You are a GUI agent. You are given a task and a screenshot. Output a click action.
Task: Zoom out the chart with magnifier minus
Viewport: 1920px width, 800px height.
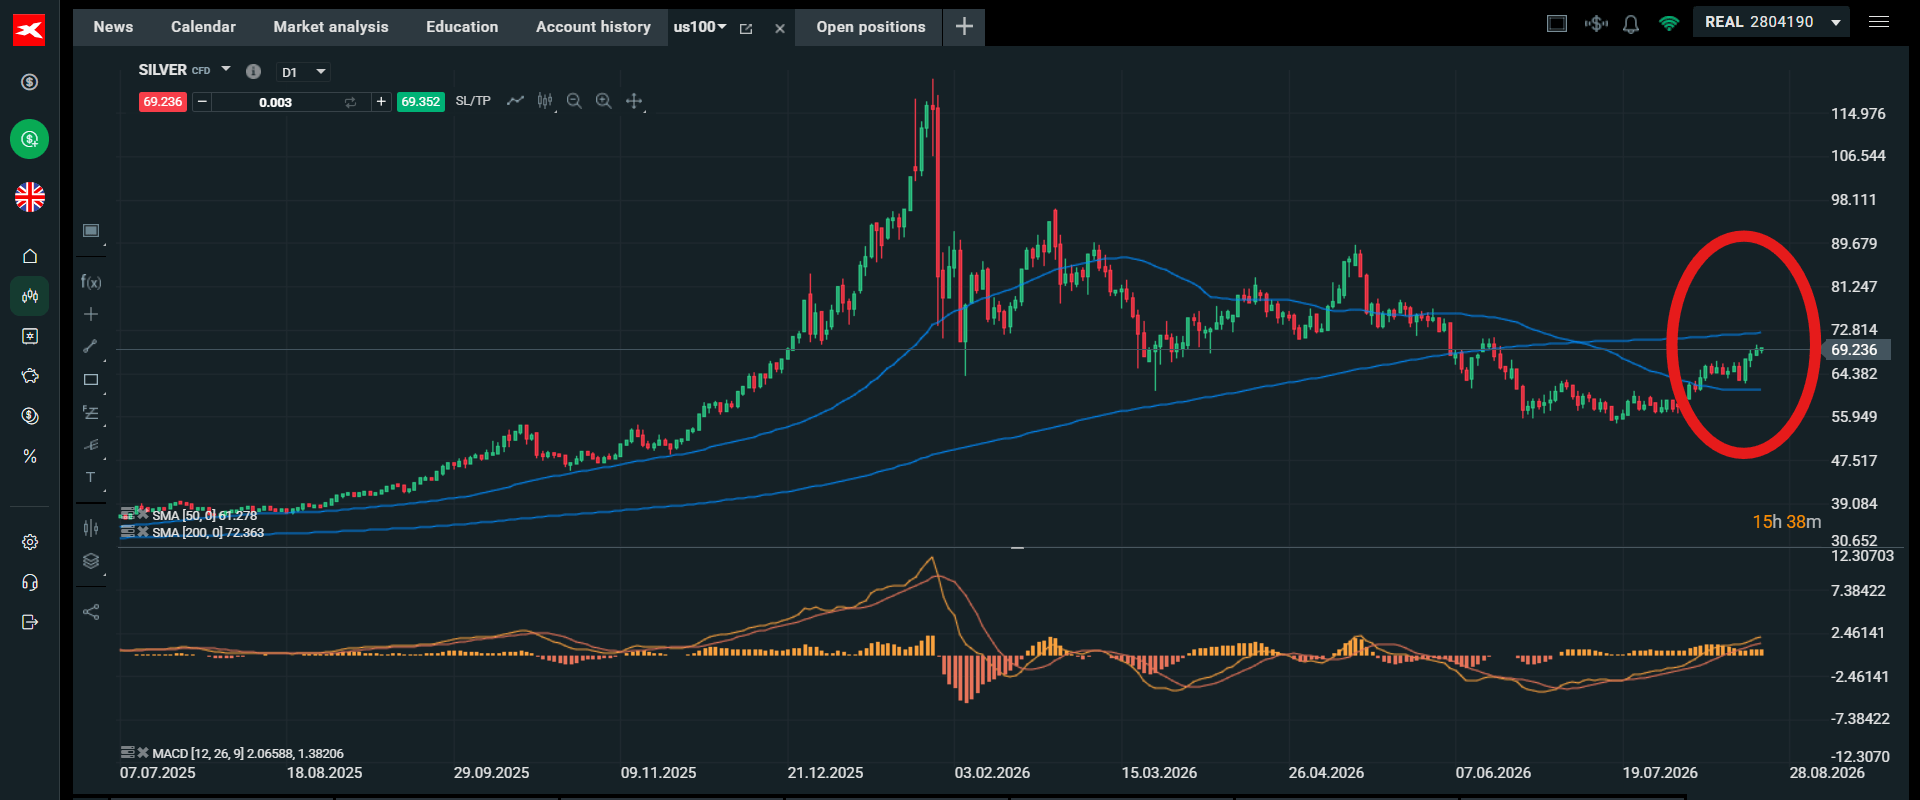574,101
